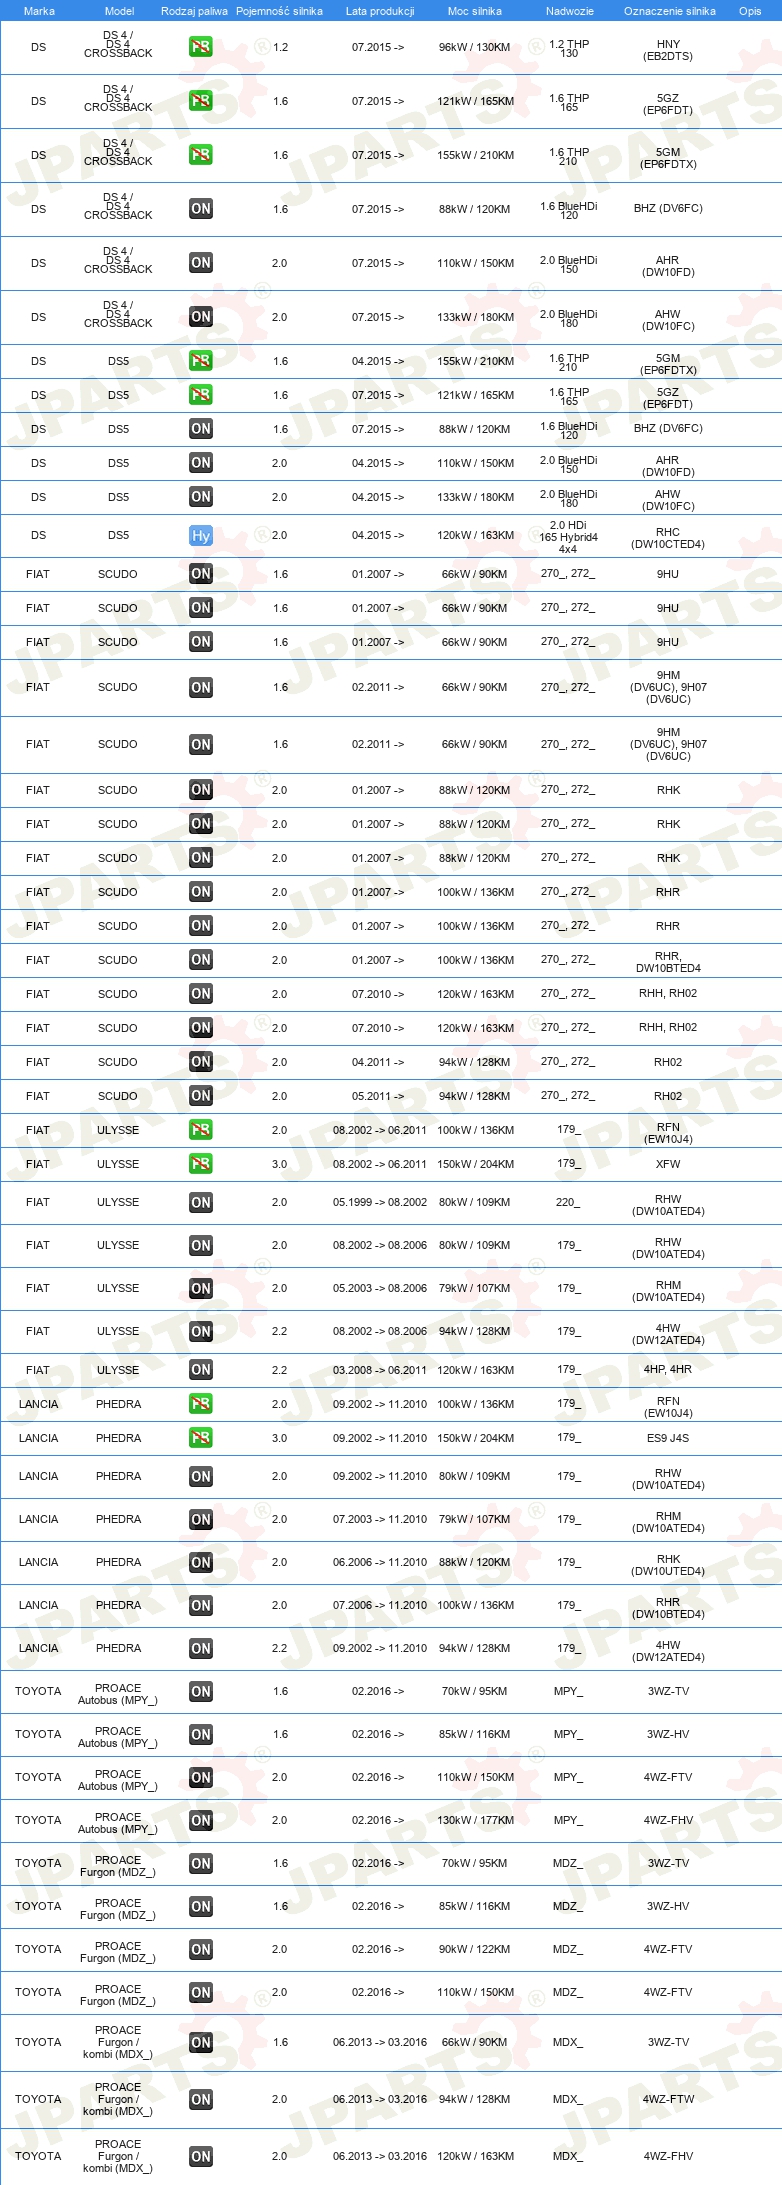The width and height of the screenshot is (782, 2185).
Task: Select diesel icon in Fiat Ulysse 79kW row
Action: click(201, 1289)
